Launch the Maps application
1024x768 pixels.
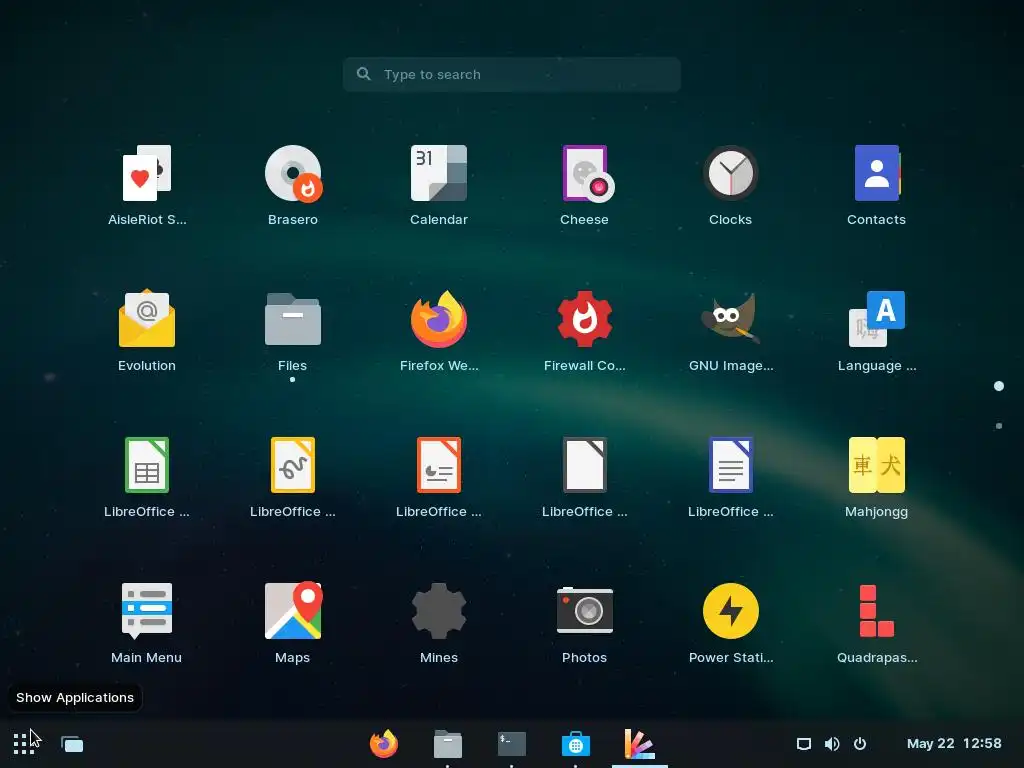pos(293,623)
